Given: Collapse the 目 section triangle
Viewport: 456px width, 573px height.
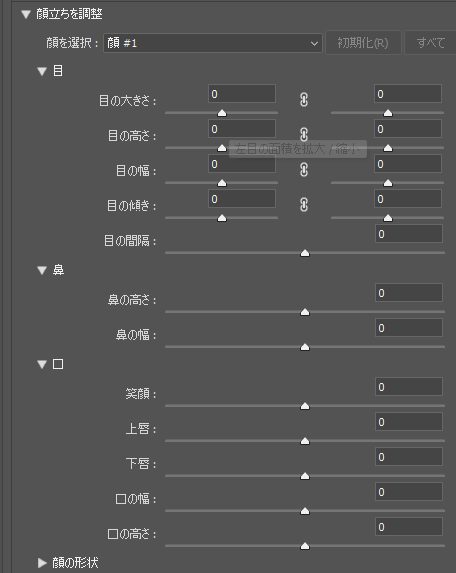Looking at the screenshot, I should pyautogui.click(x=42, y=71).
